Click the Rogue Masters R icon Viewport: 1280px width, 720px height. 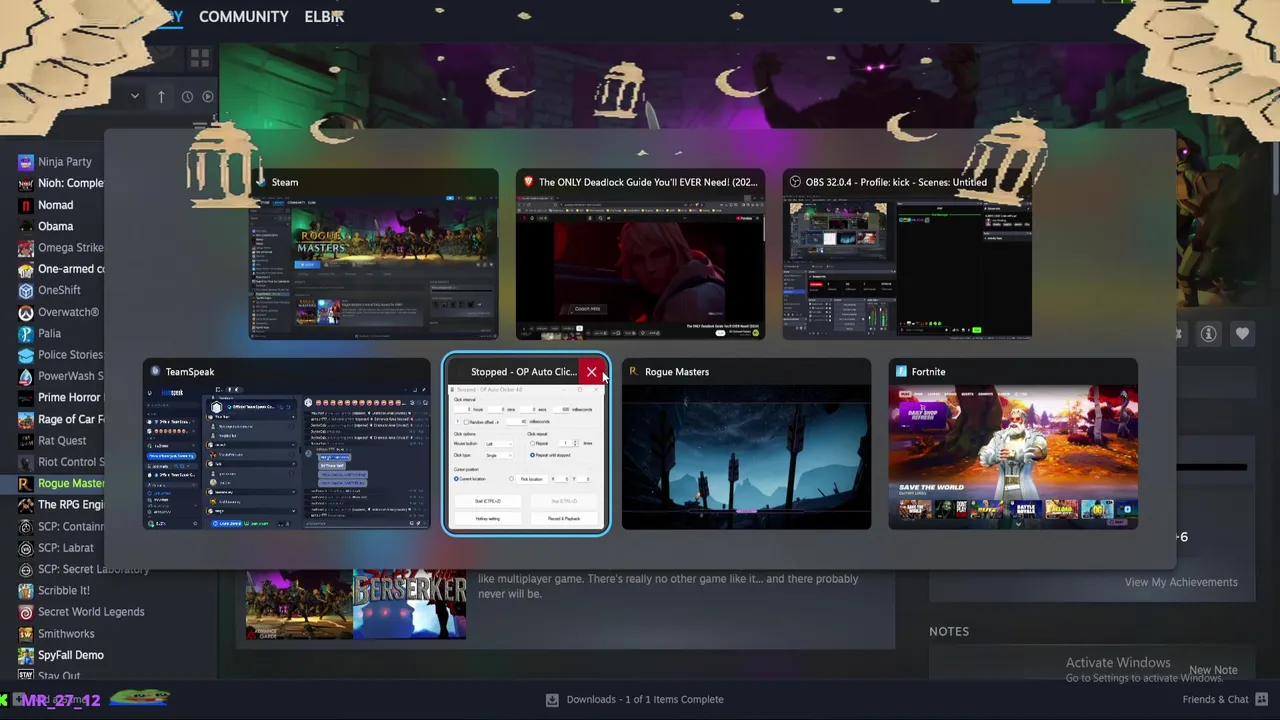[26, 484]
